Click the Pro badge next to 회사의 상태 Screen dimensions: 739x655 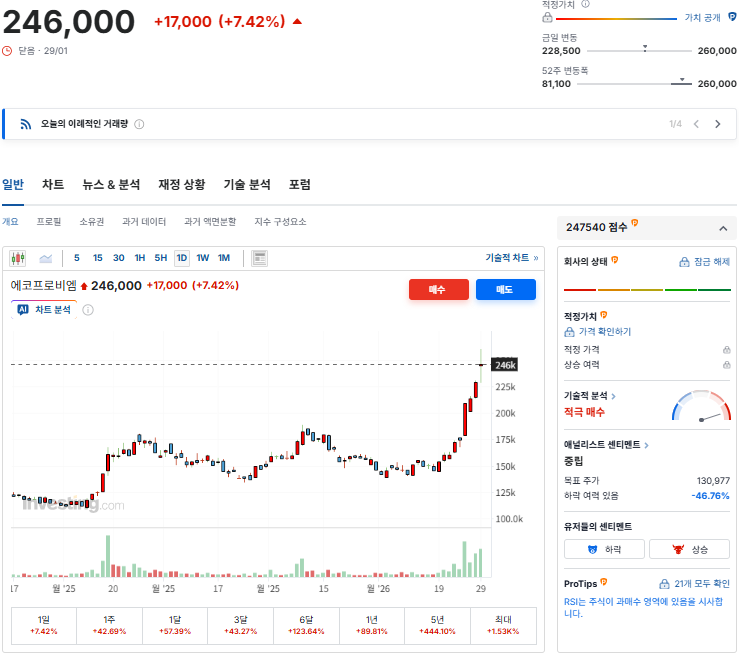615,260
